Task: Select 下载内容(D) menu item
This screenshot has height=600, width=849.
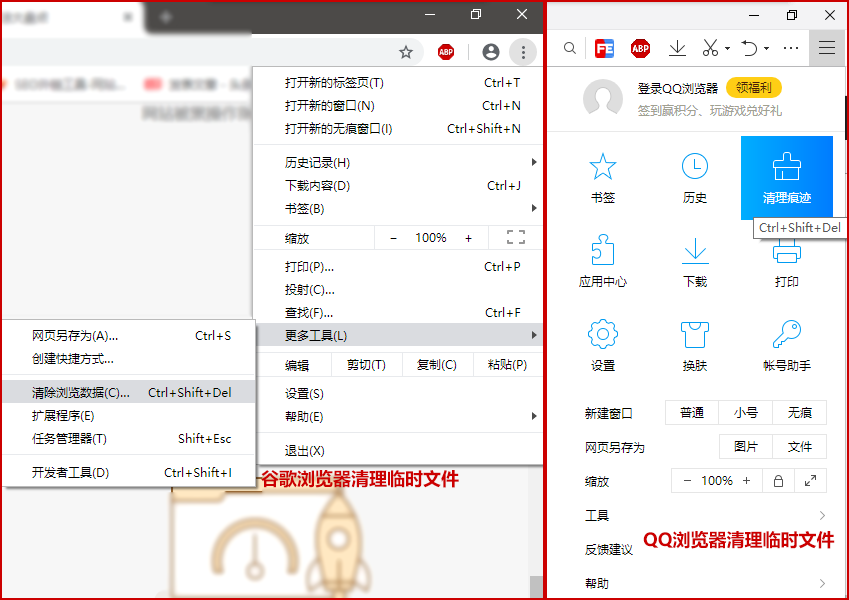Action: (x=398, y=186)
